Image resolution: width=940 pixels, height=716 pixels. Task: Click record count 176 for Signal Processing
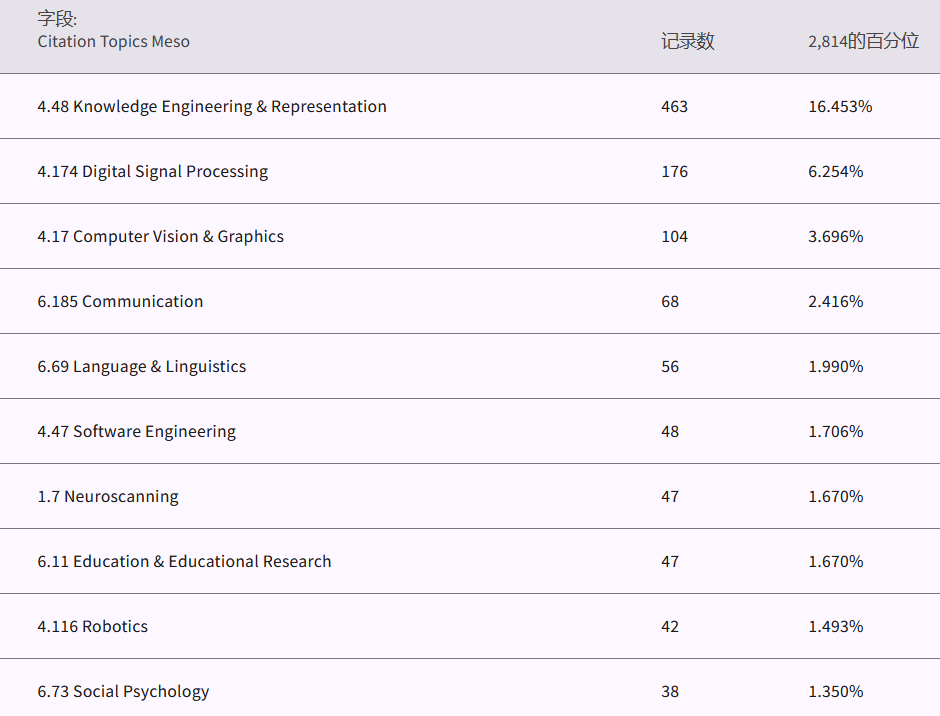pyautogui.click(x=674, y=171)
